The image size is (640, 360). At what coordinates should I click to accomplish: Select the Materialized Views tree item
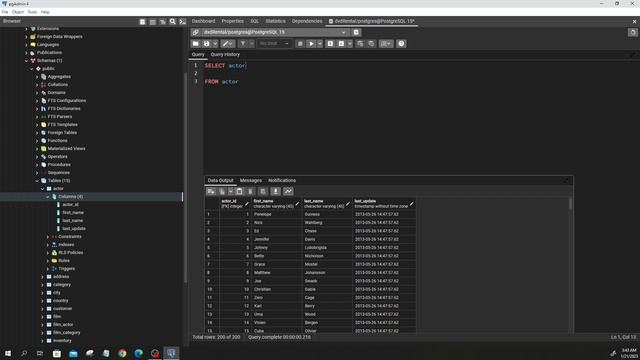pos(66,149)
